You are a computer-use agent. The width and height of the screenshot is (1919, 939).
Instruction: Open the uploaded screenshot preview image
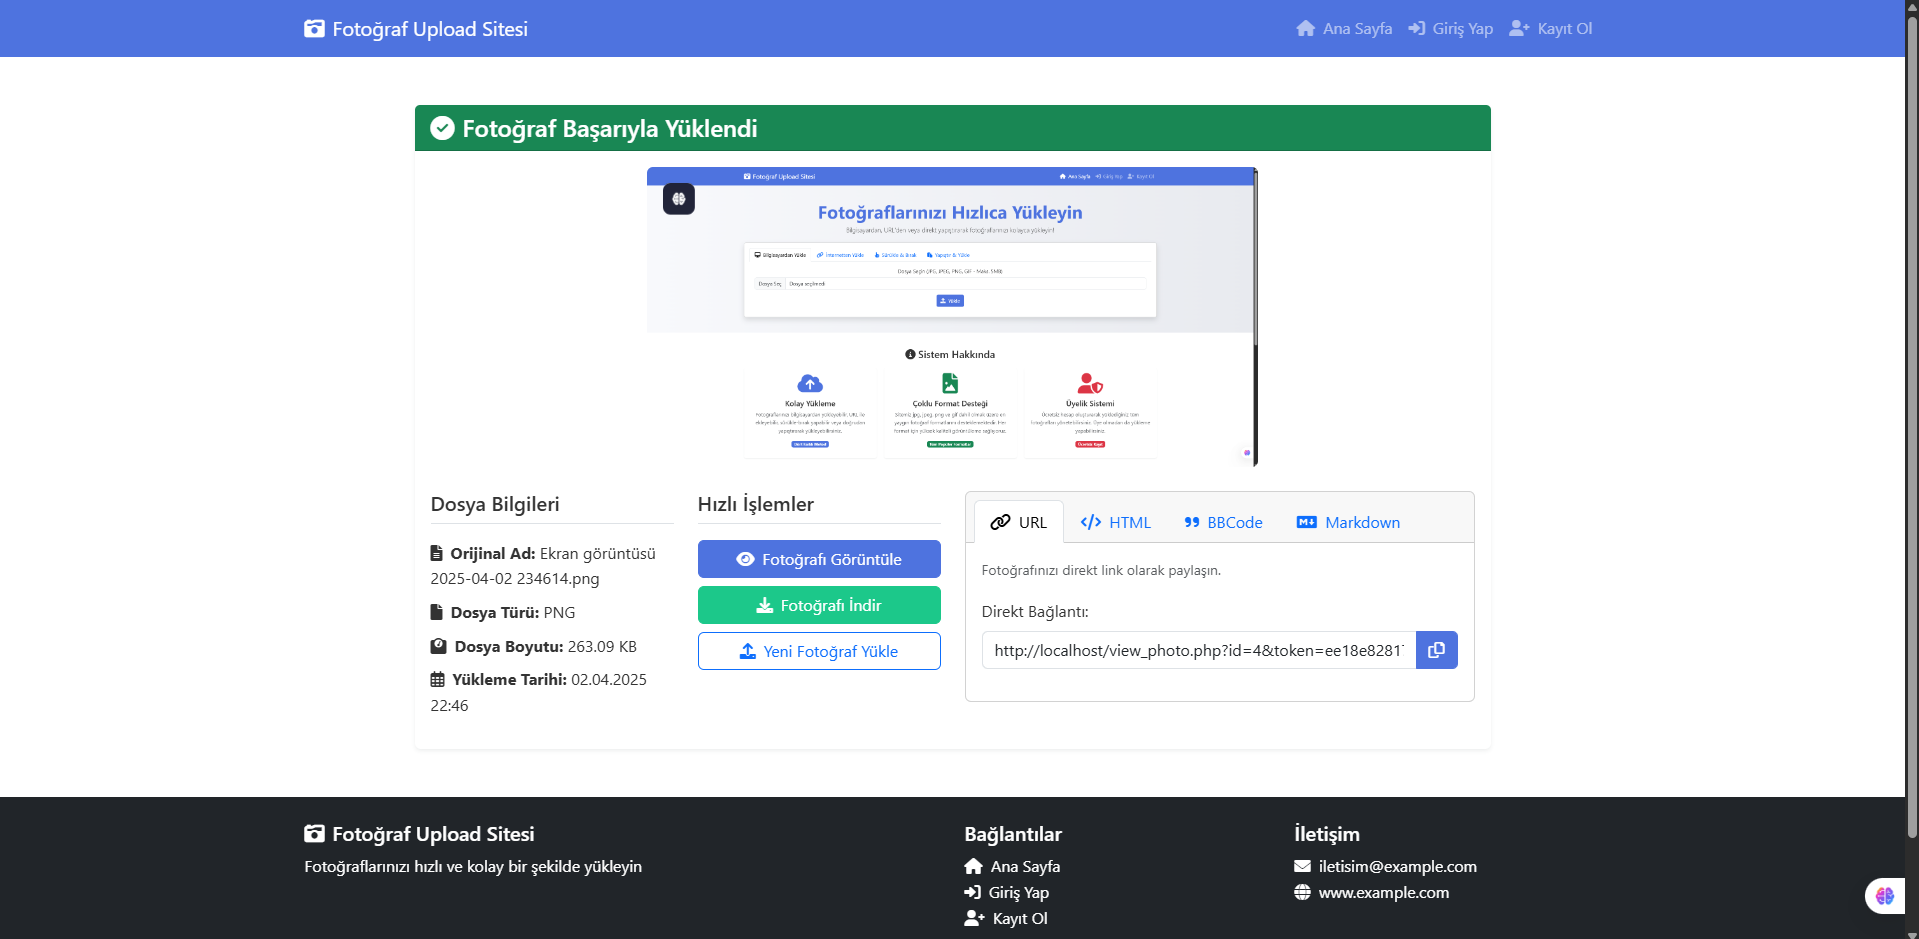tap(951, 316)
